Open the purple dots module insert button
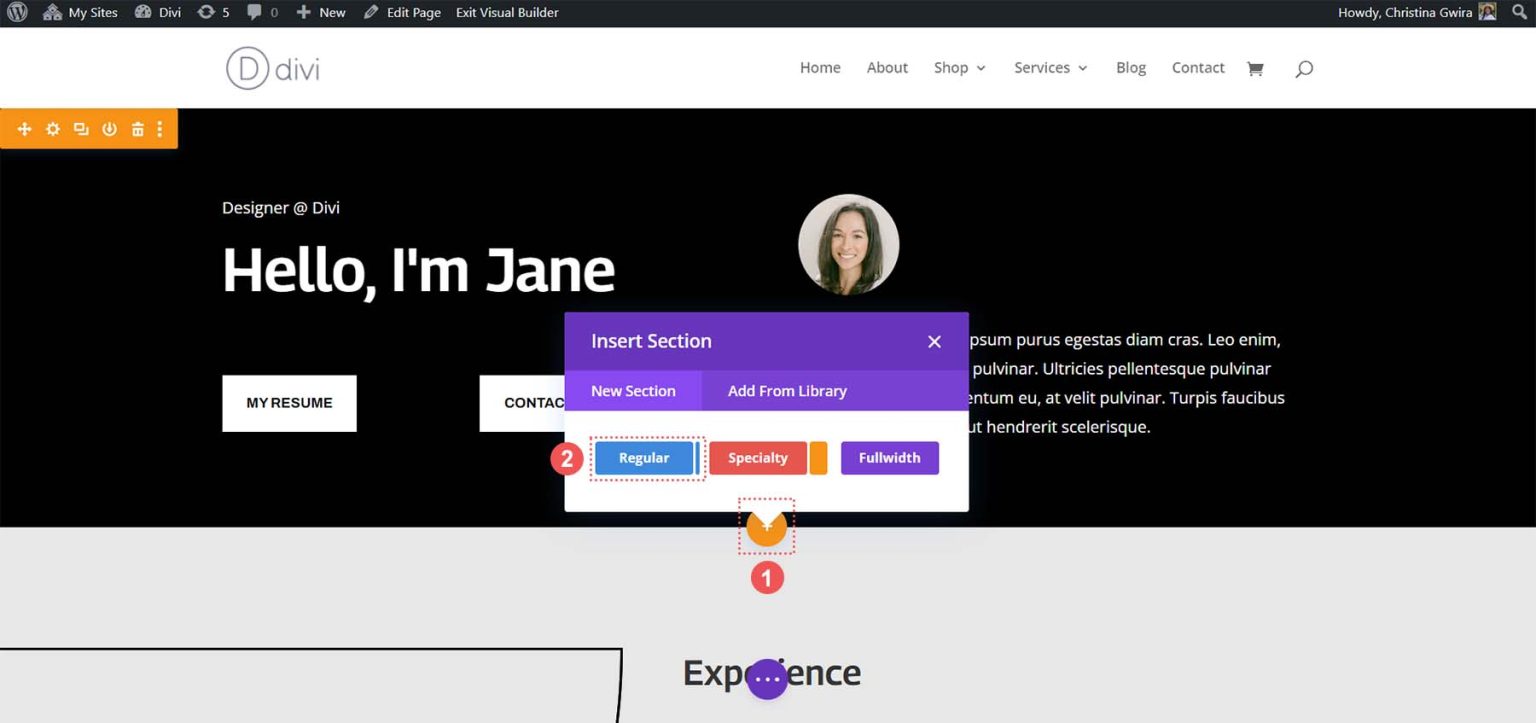 767,678
